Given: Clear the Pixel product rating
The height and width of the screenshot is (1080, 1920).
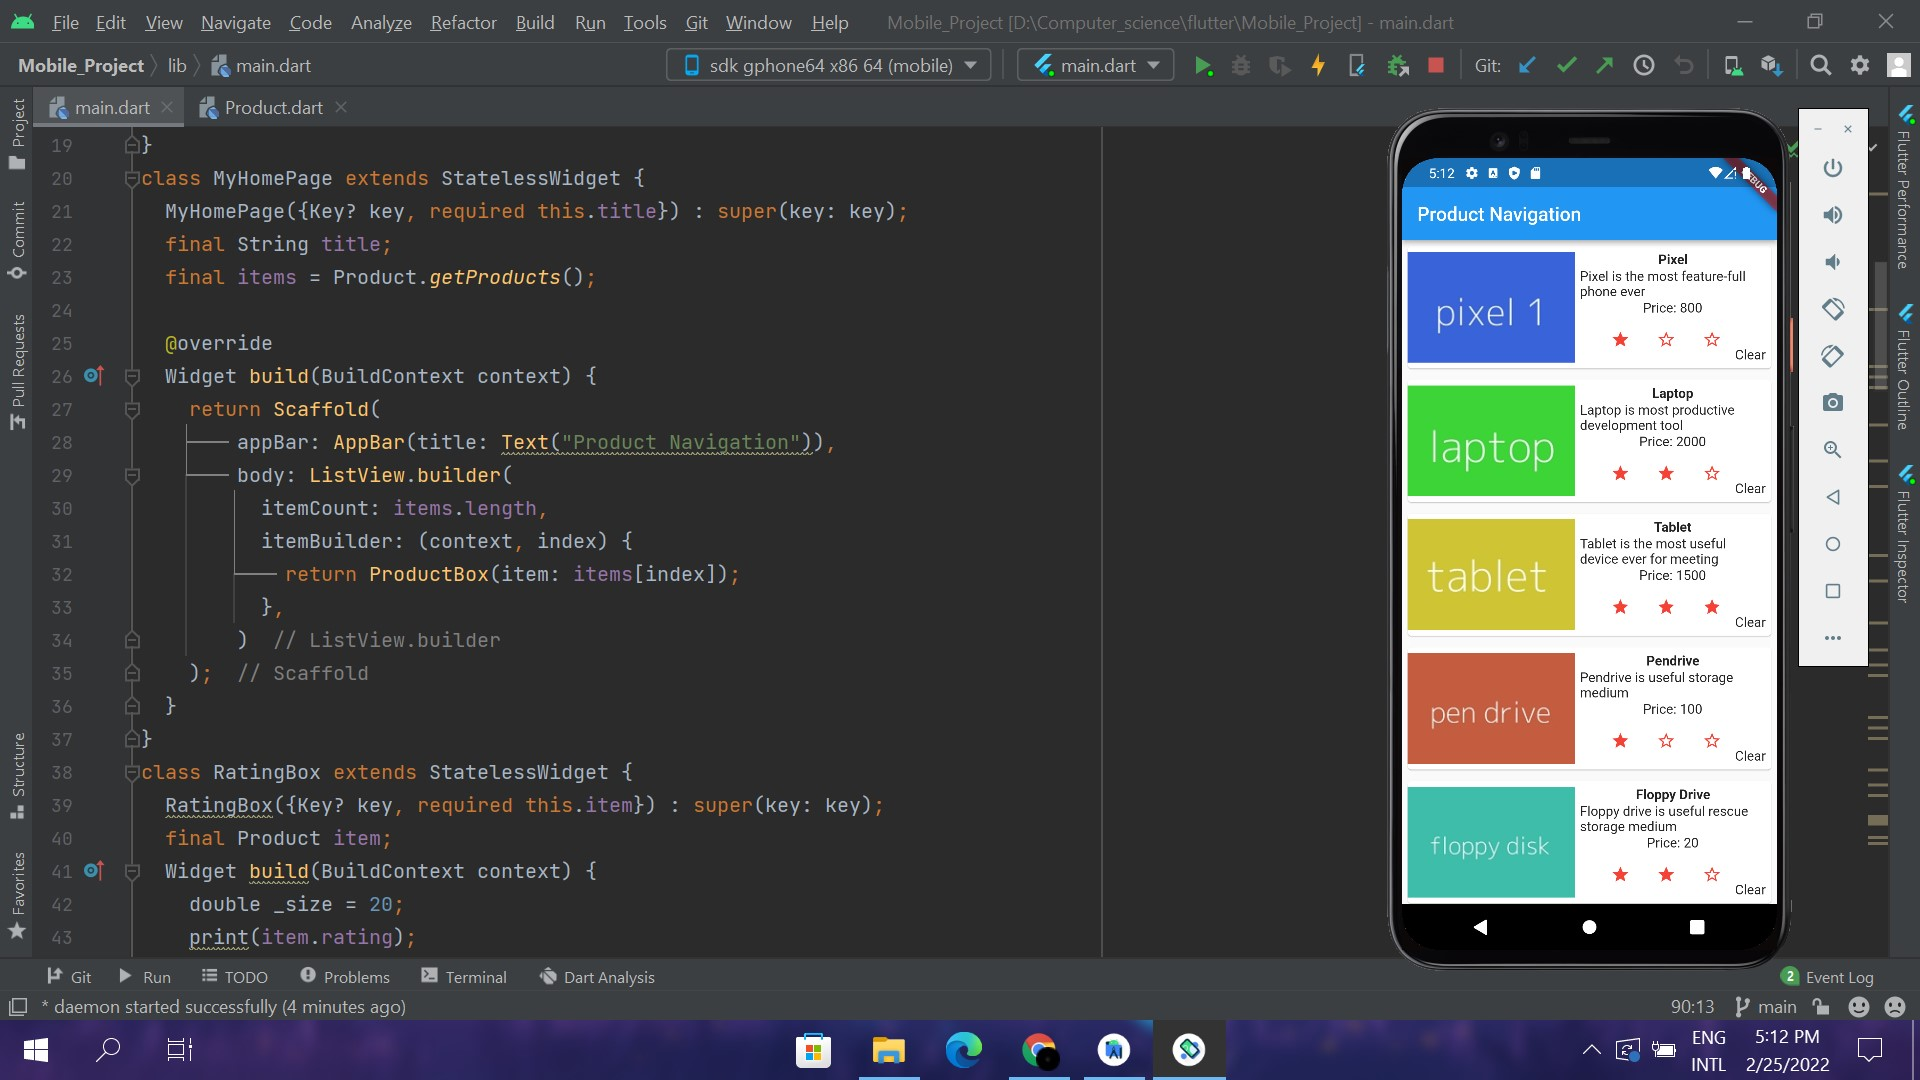Looking at the screenshot, I should (1750, 355).
